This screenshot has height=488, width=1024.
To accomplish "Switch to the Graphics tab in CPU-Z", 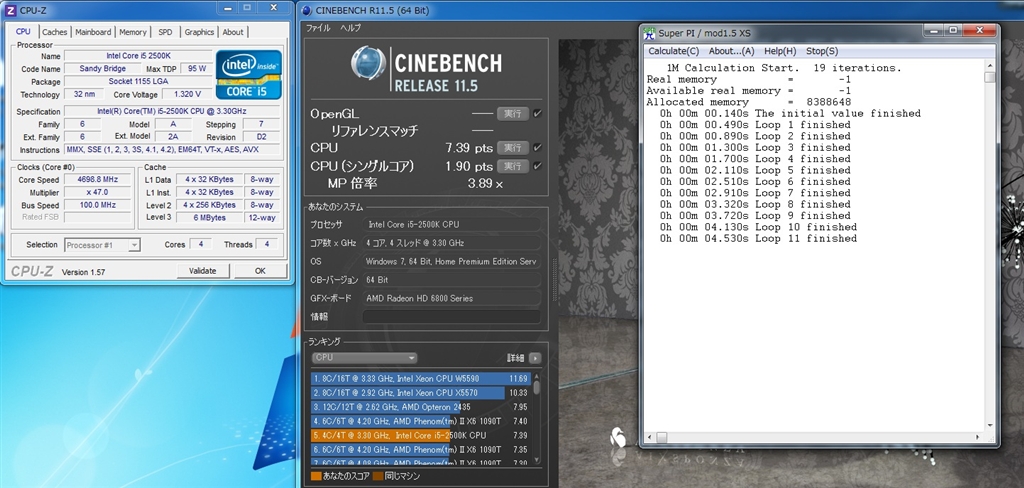I will pyautogui.click(x=199, y=32).
